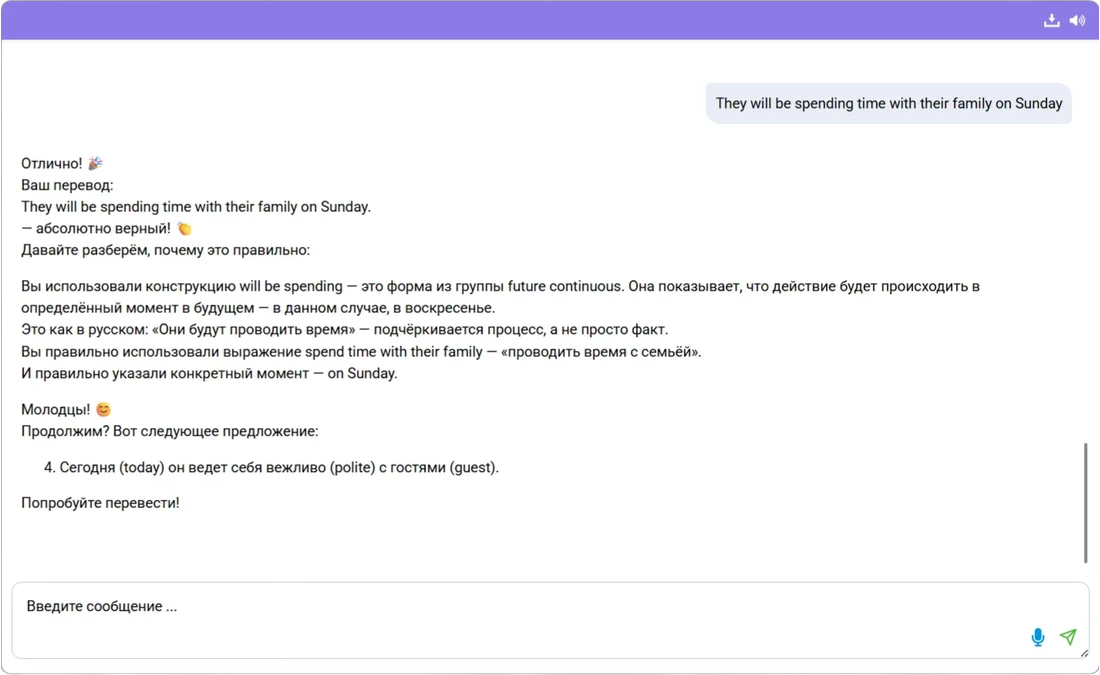Click the user message bubble about Sunday

888,103
